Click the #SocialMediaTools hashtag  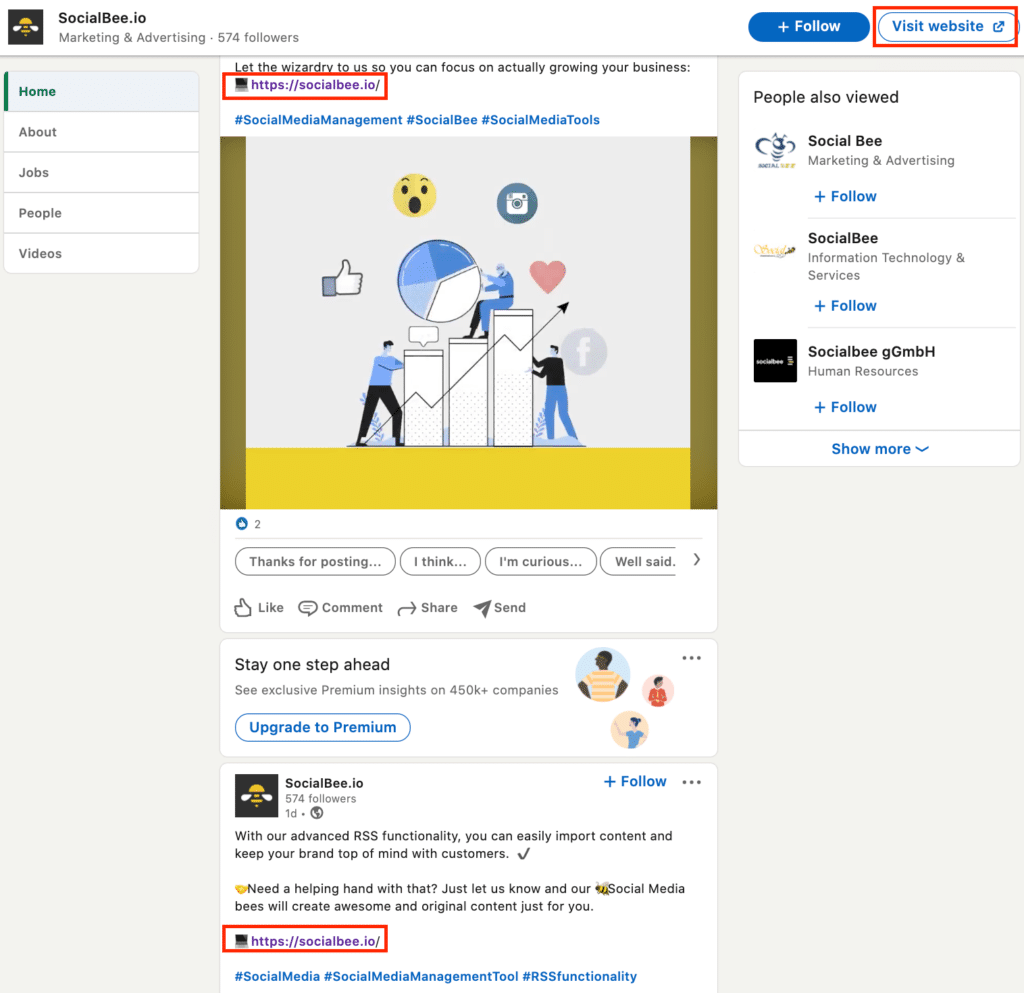540,120
